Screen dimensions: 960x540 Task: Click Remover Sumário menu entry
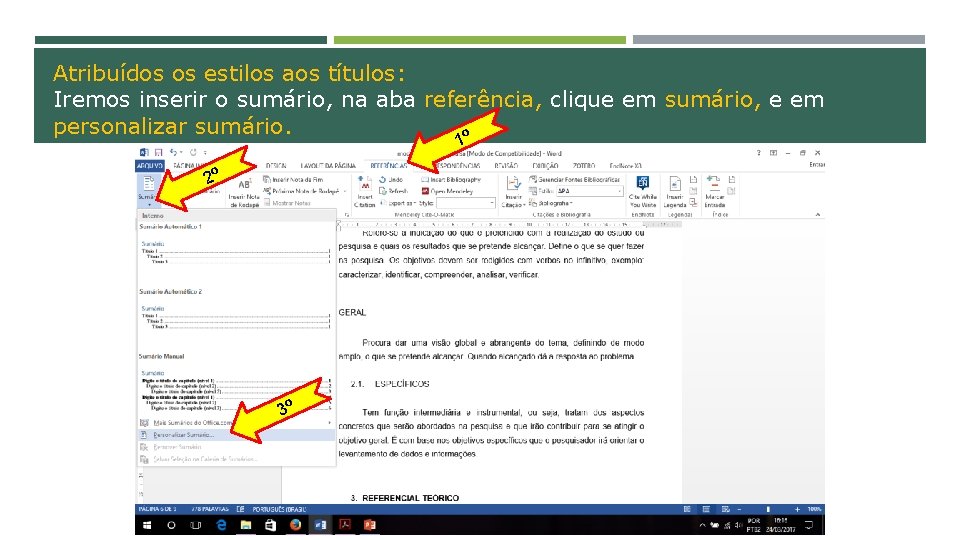[236, 447]
